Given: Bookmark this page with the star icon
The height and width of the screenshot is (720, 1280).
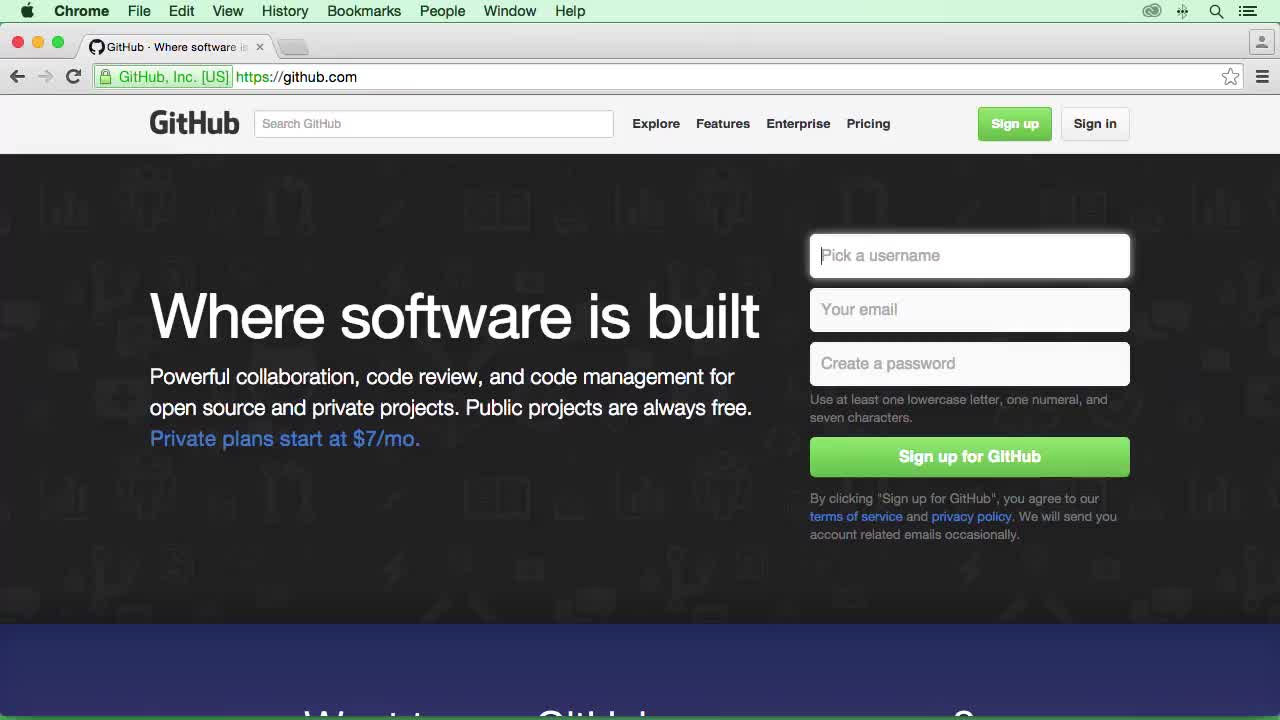Looking at the screenshot, I should pyautogui.click(x=1230, y=77).
